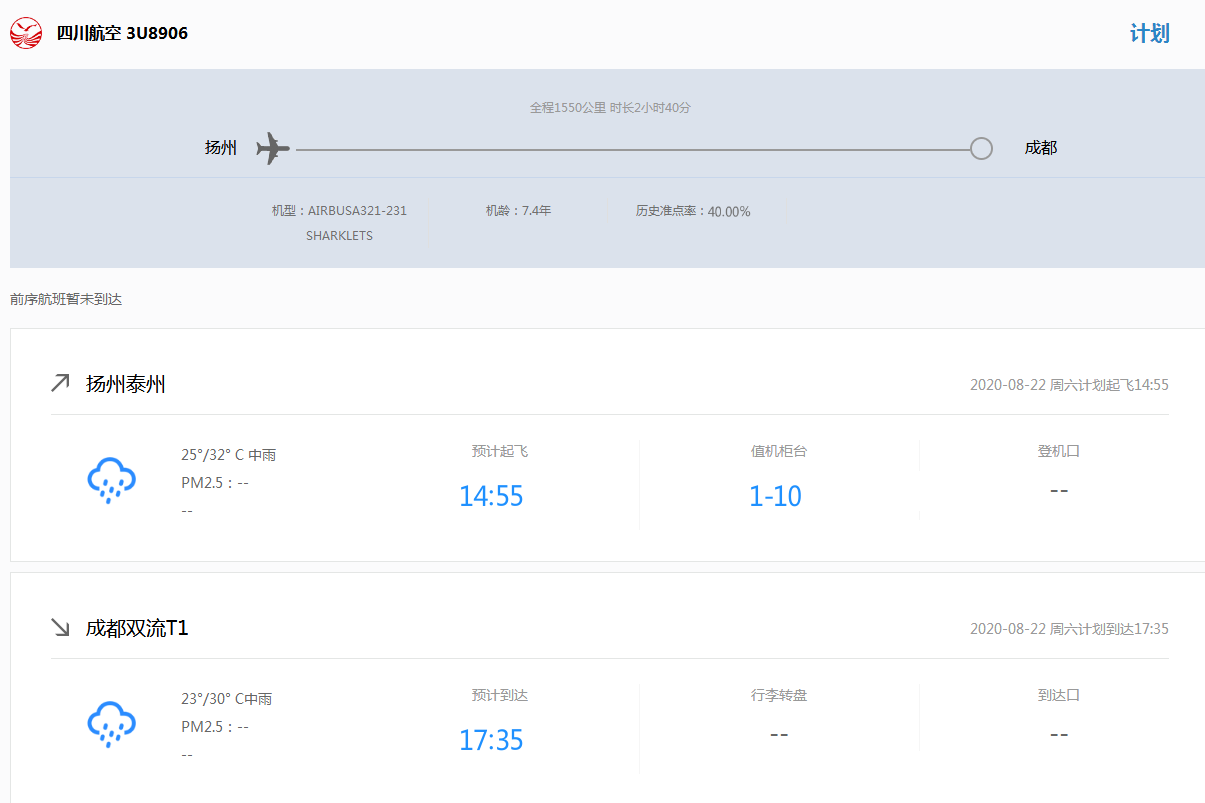Click the destination city label 成都
Screen dimensions: 1205x803
click(x=1040, y=148)
